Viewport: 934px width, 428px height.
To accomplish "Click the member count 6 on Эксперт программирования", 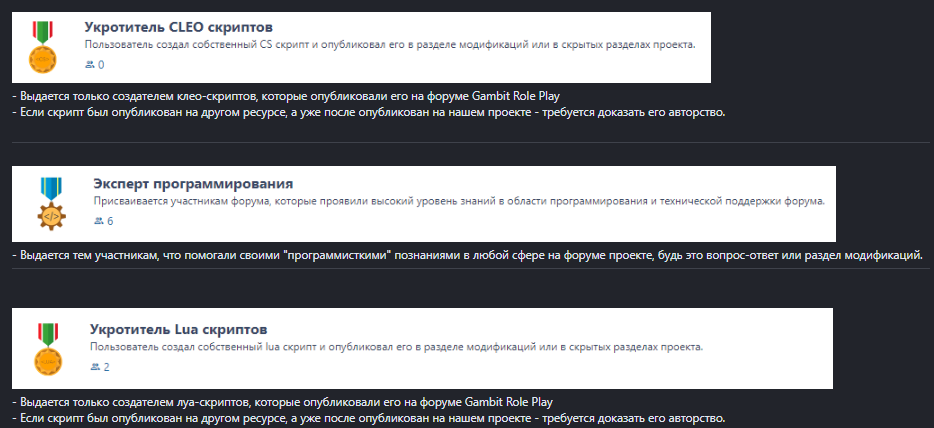I will [110, 221].
